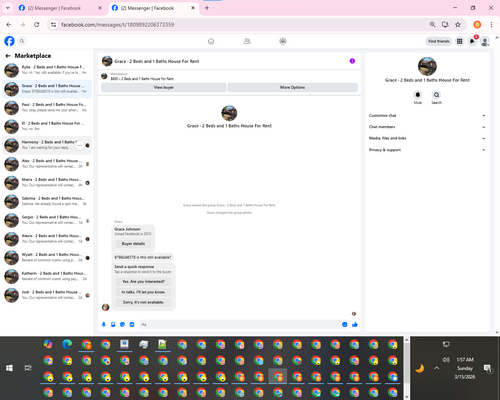
Task: Open the account profile menu icon
Action: pos(485,41)
